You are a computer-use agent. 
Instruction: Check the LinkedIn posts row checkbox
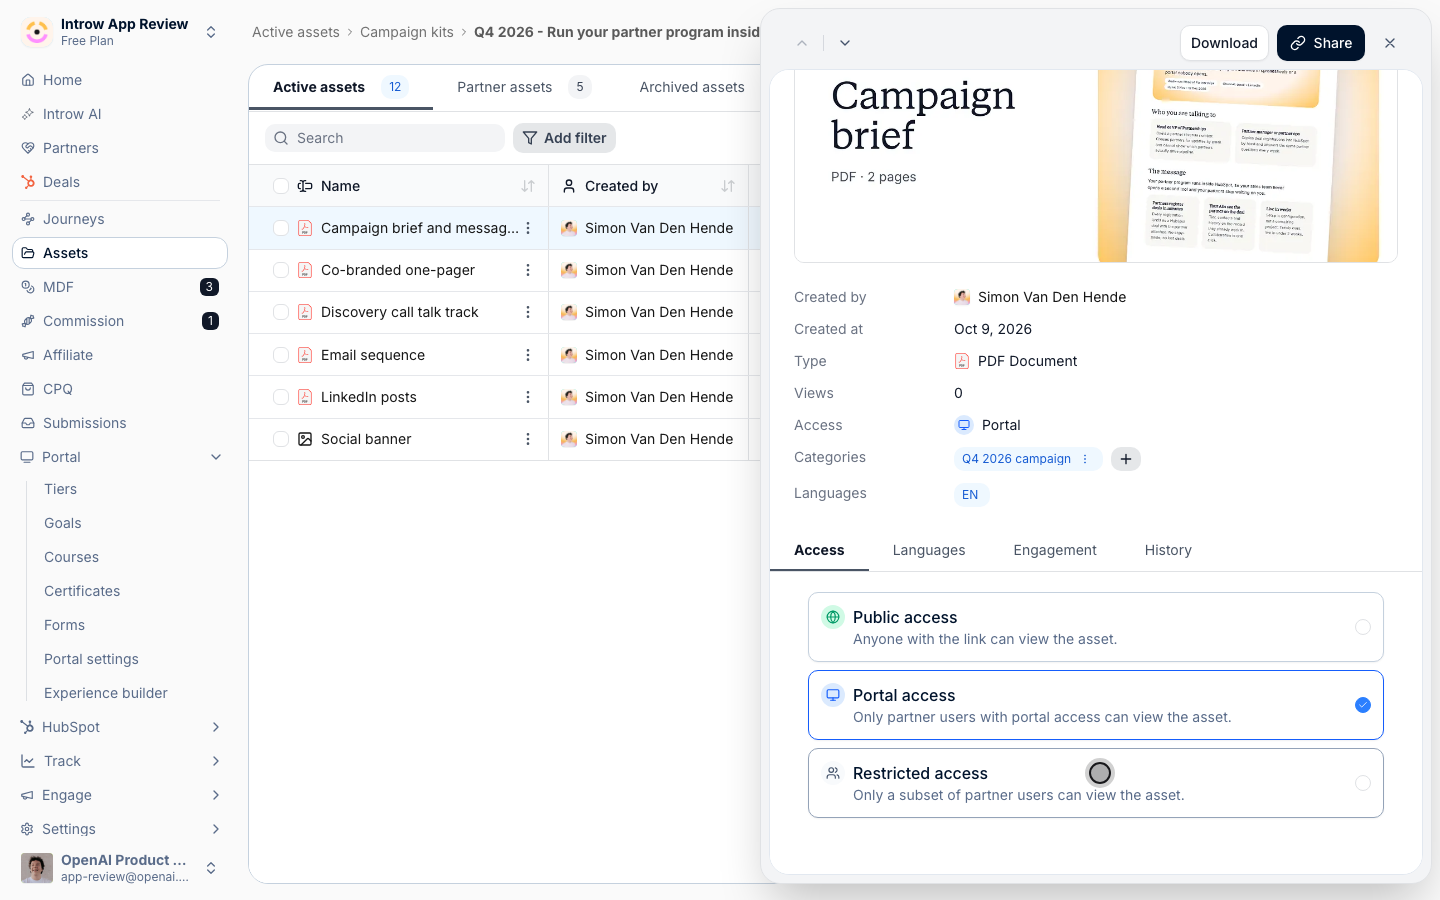(x=281, y=397)
